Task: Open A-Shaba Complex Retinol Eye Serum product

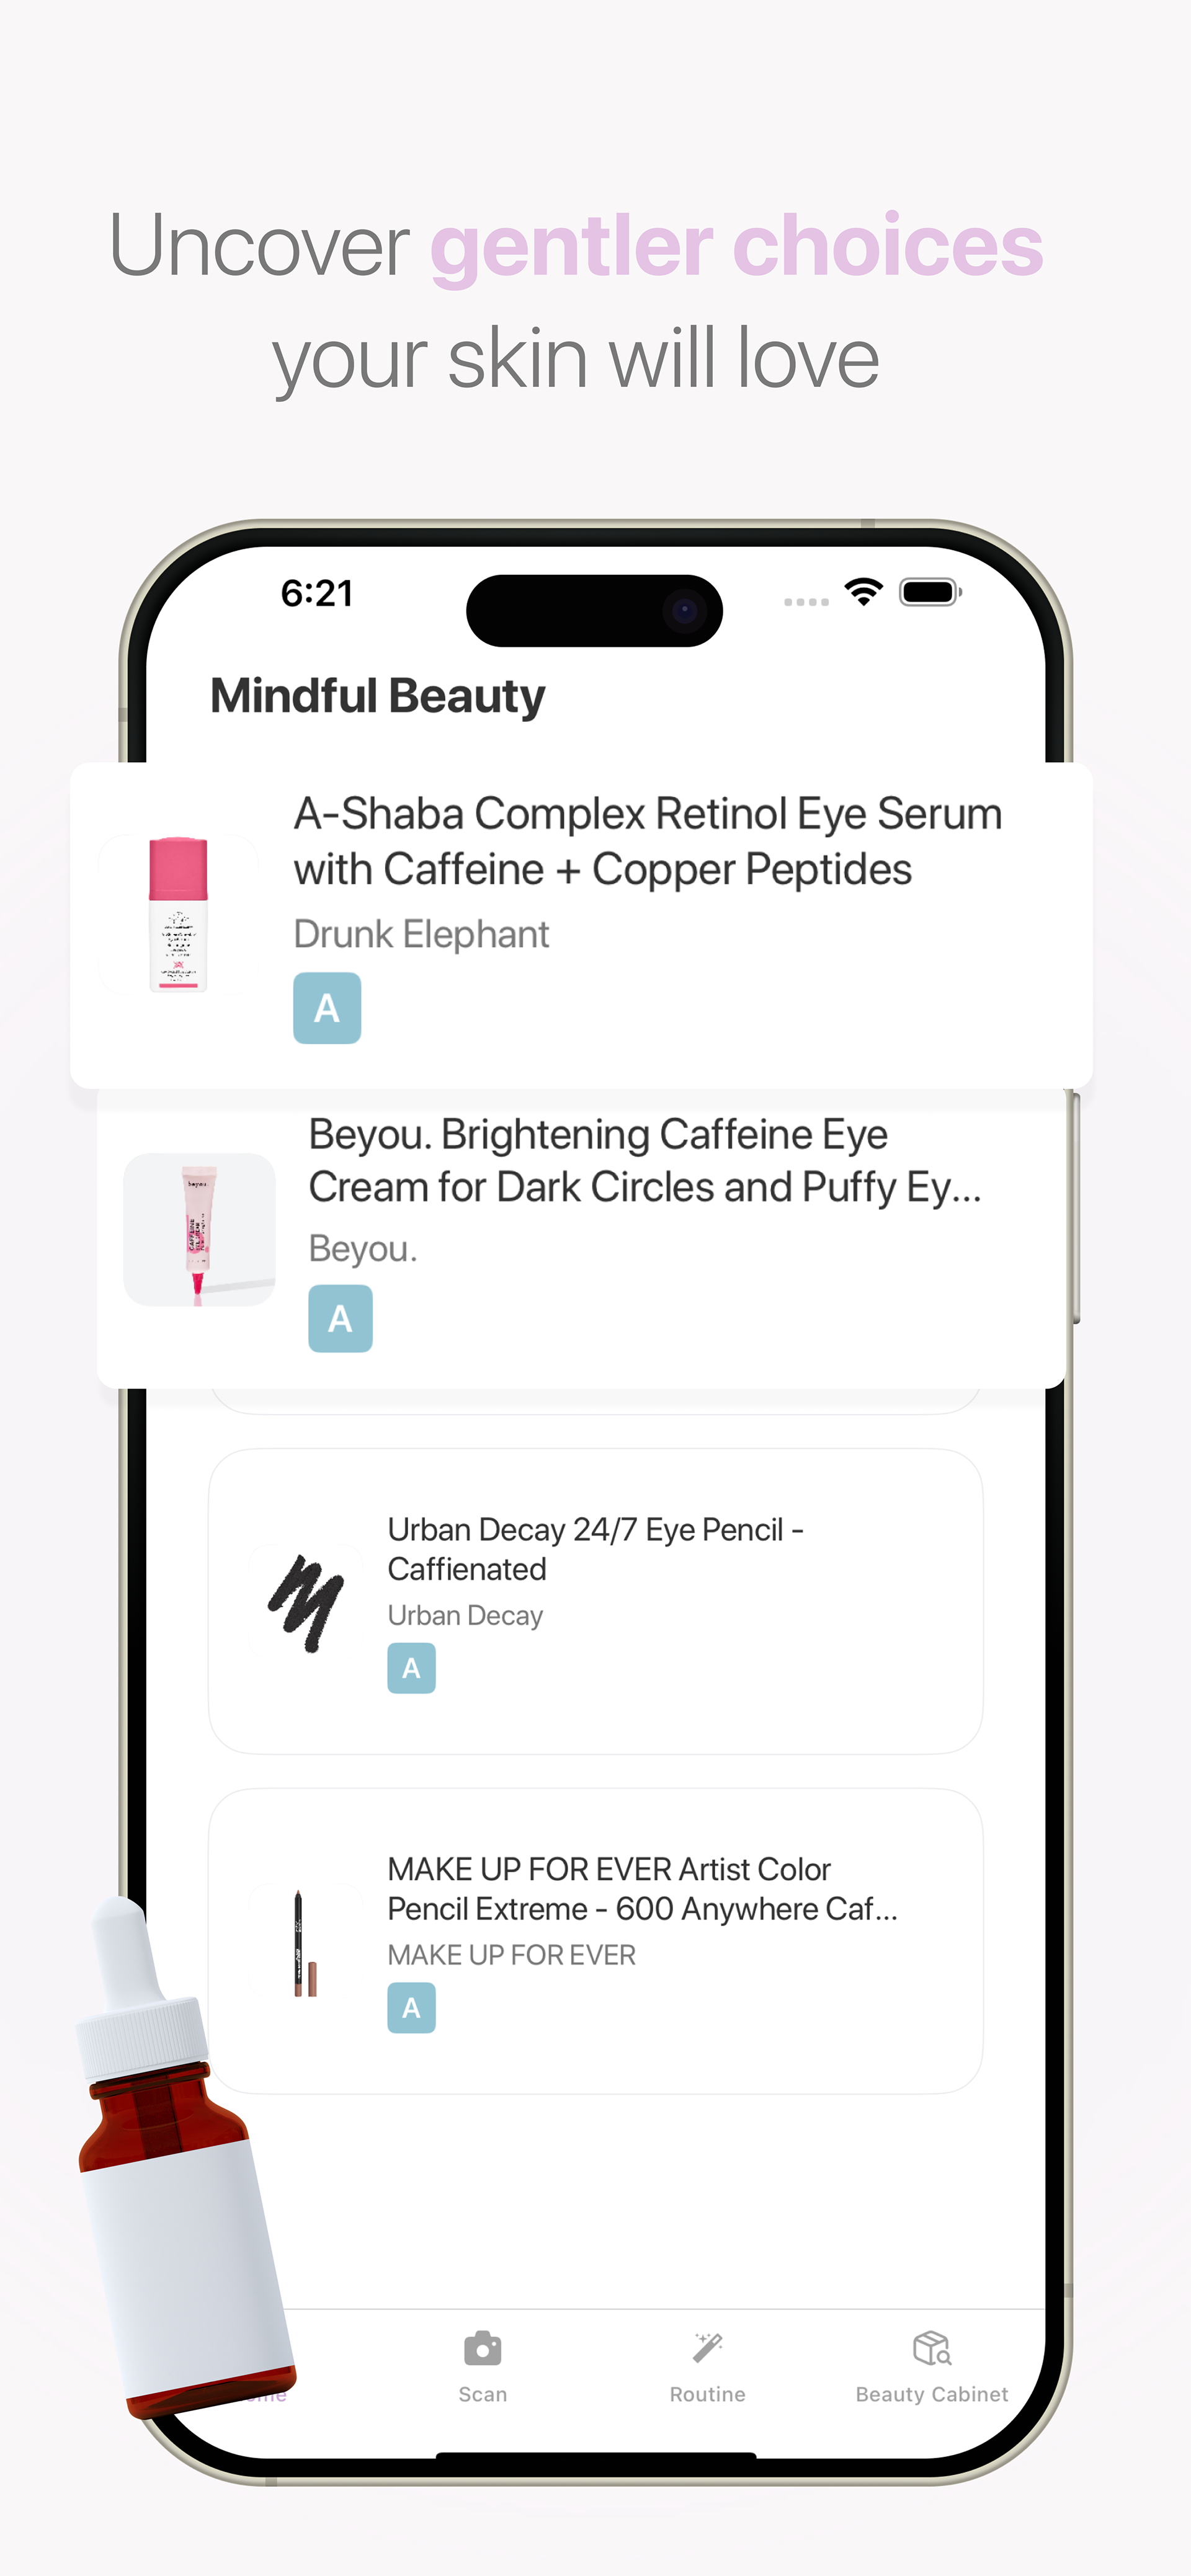Action: 647,842
